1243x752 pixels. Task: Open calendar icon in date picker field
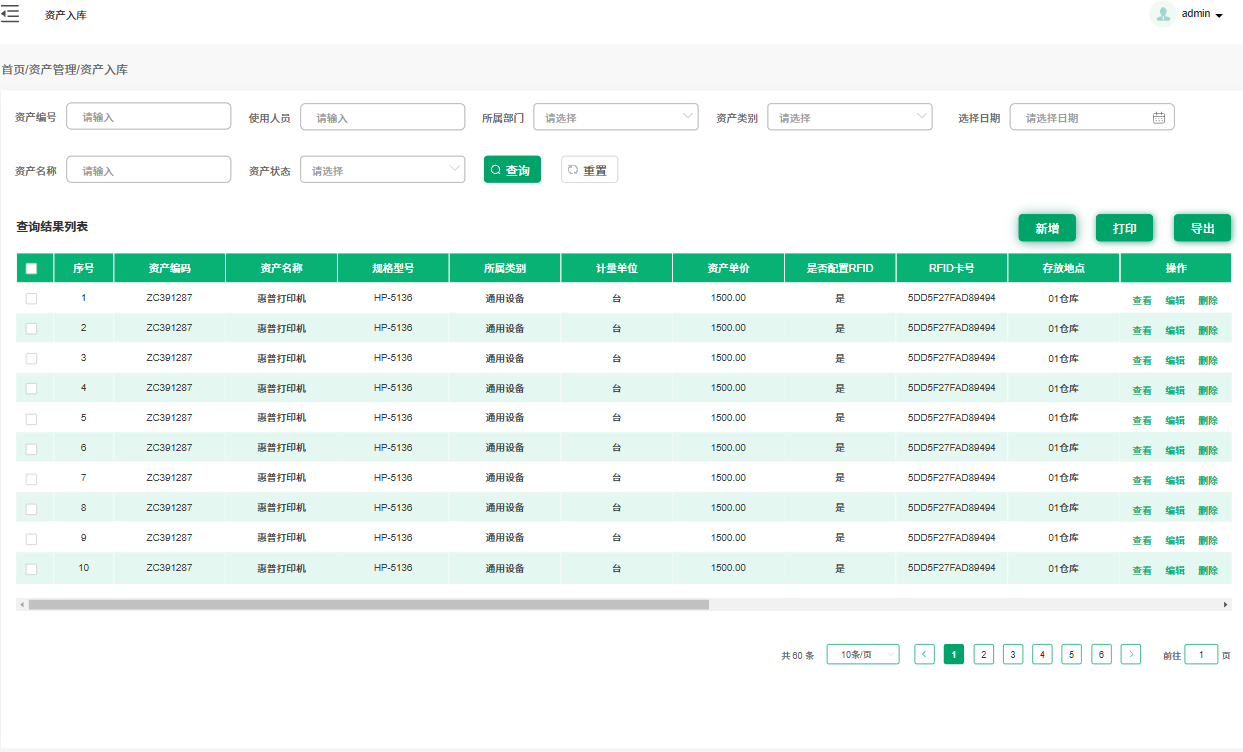click(1159, 117)
